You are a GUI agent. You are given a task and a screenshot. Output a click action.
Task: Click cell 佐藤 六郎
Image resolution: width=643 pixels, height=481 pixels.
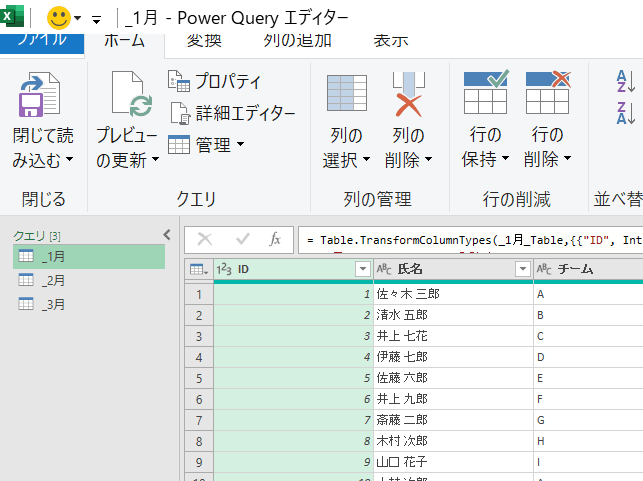[x=453, y=378]
